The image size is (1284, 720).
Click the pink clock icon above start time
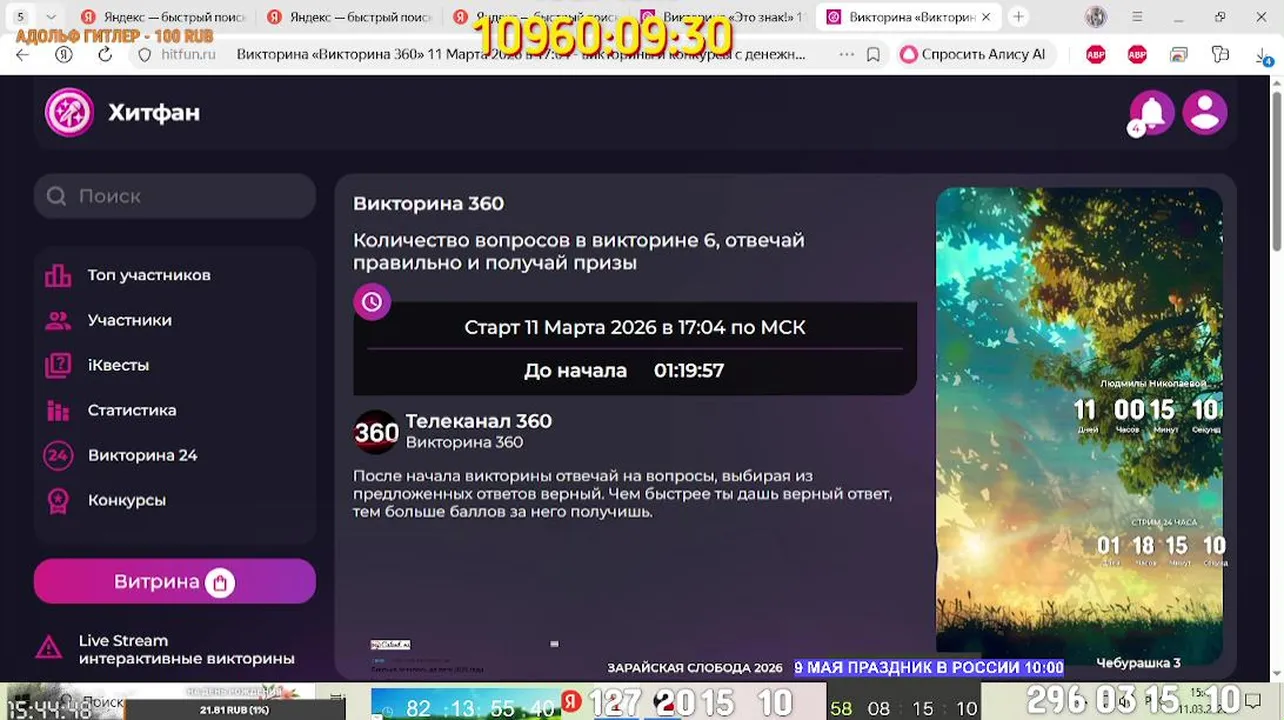(x=372, y=301)
